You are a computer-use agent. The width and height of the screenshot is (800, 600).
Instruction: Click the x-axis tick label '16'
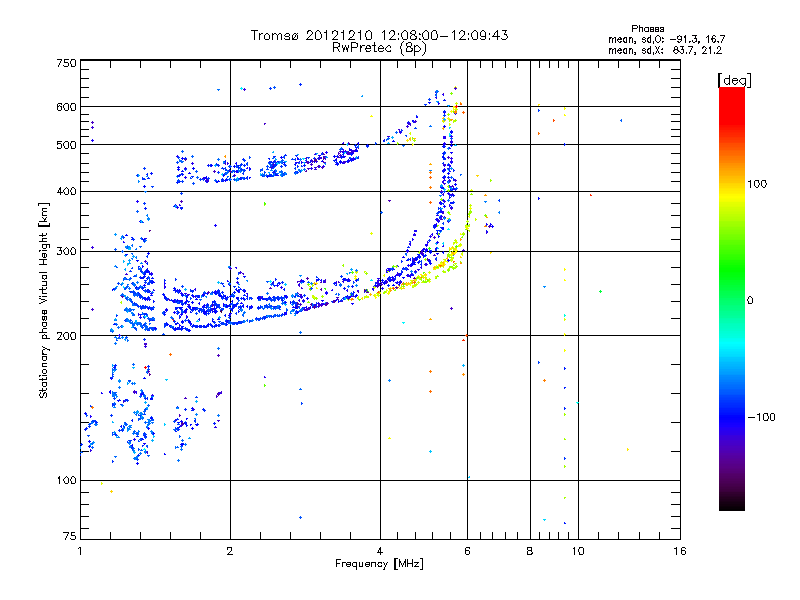(680, 551)
